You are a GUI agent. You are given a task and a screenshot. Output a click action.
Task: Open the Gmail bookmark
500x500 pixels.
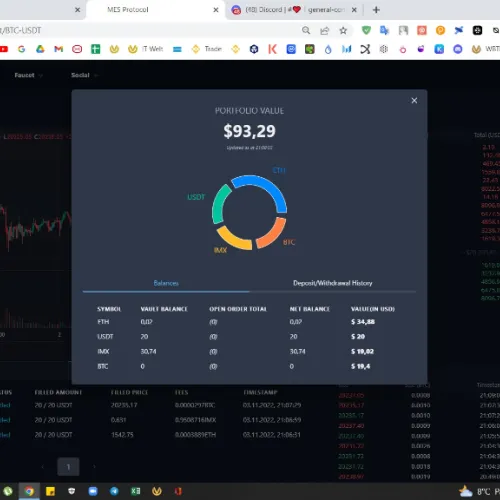59,49
